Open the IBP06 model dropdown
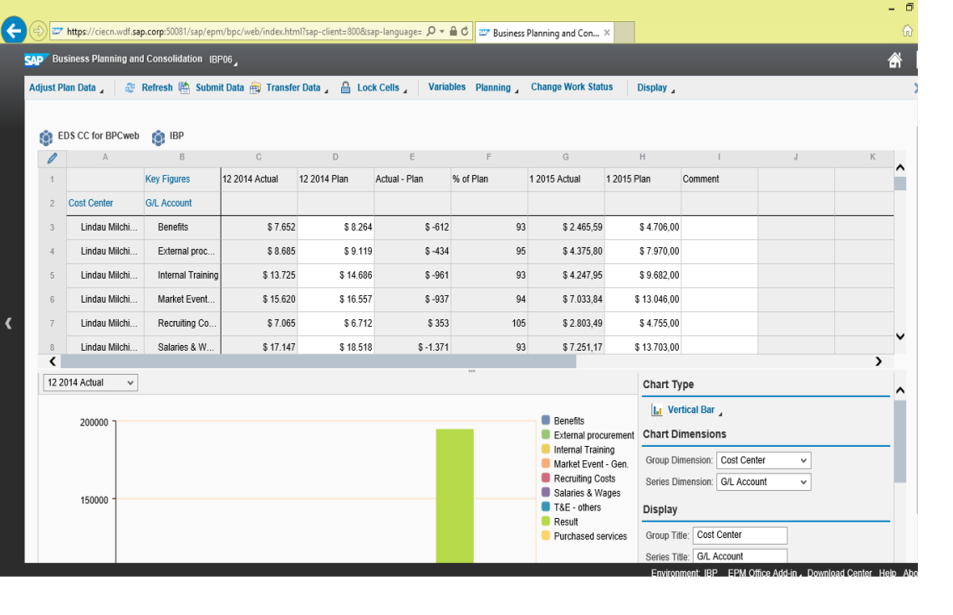Image resolution: width=953 pixels, height=615 pixels. (223, 60)
